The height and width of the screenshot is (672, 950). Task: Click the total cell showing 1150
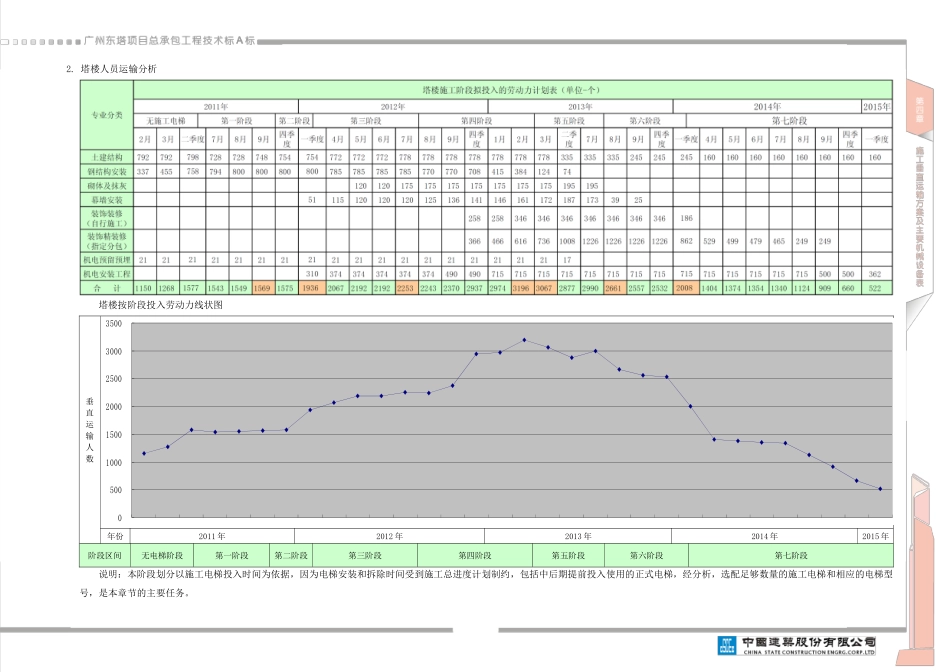144,288
